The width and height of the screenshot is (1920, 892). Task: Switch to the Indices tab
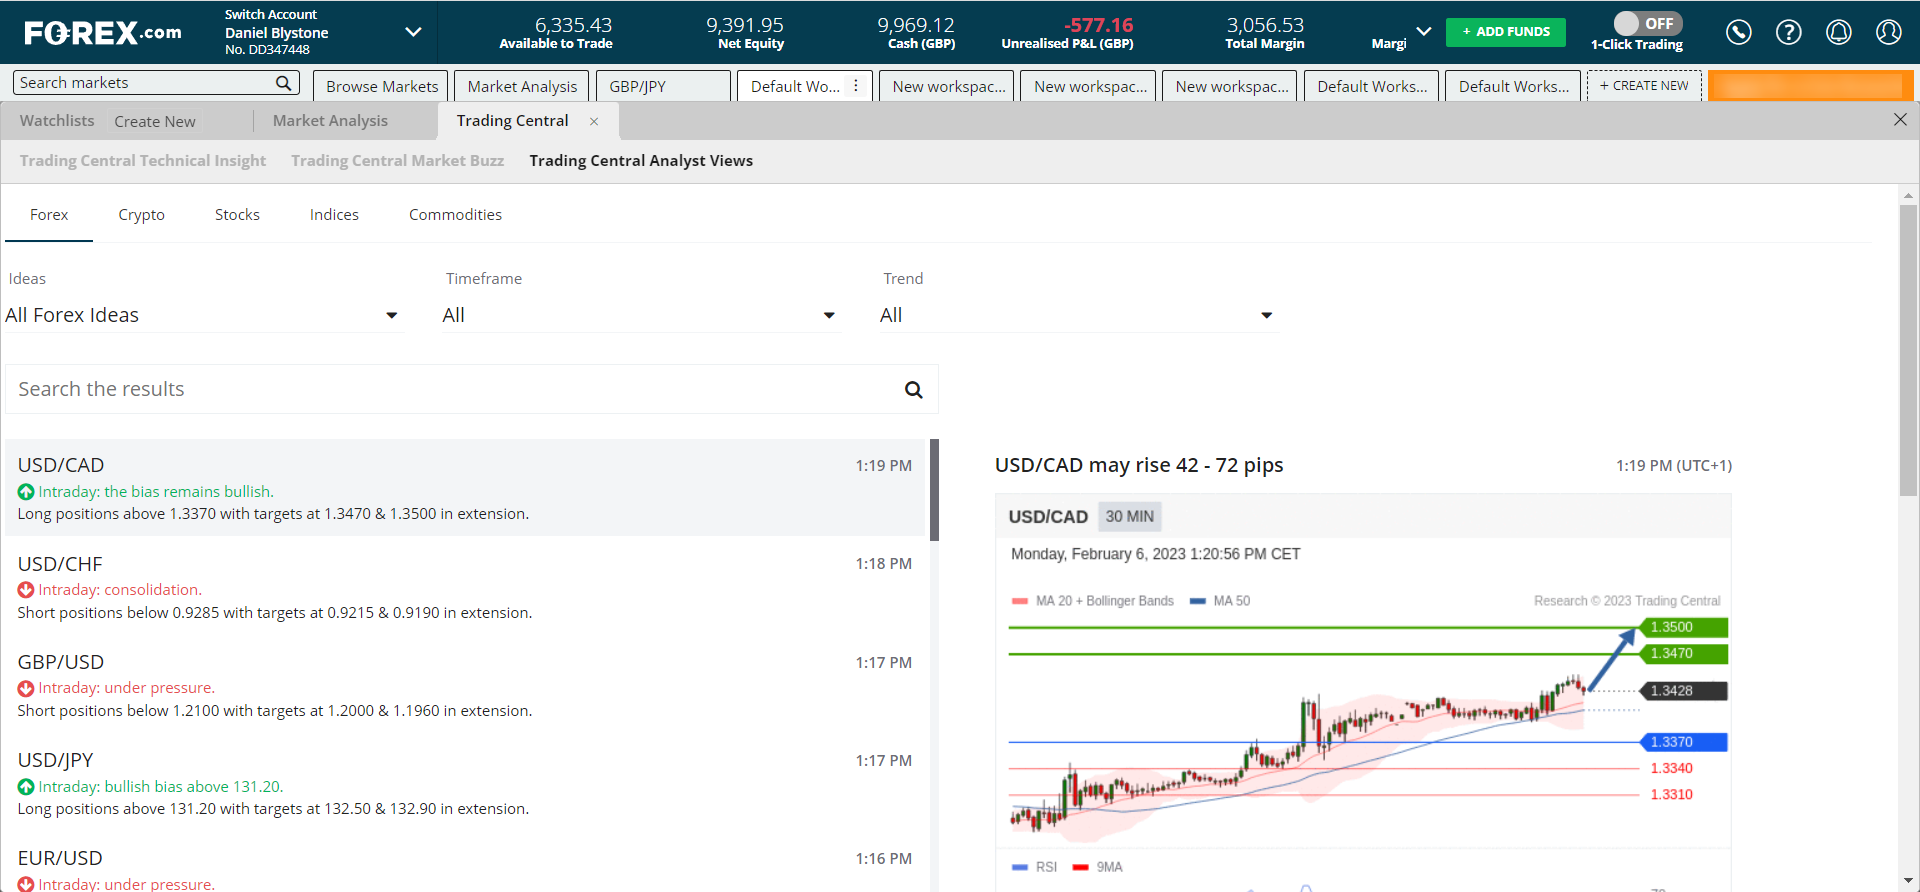pyautogui.click(x=334, y=215)
